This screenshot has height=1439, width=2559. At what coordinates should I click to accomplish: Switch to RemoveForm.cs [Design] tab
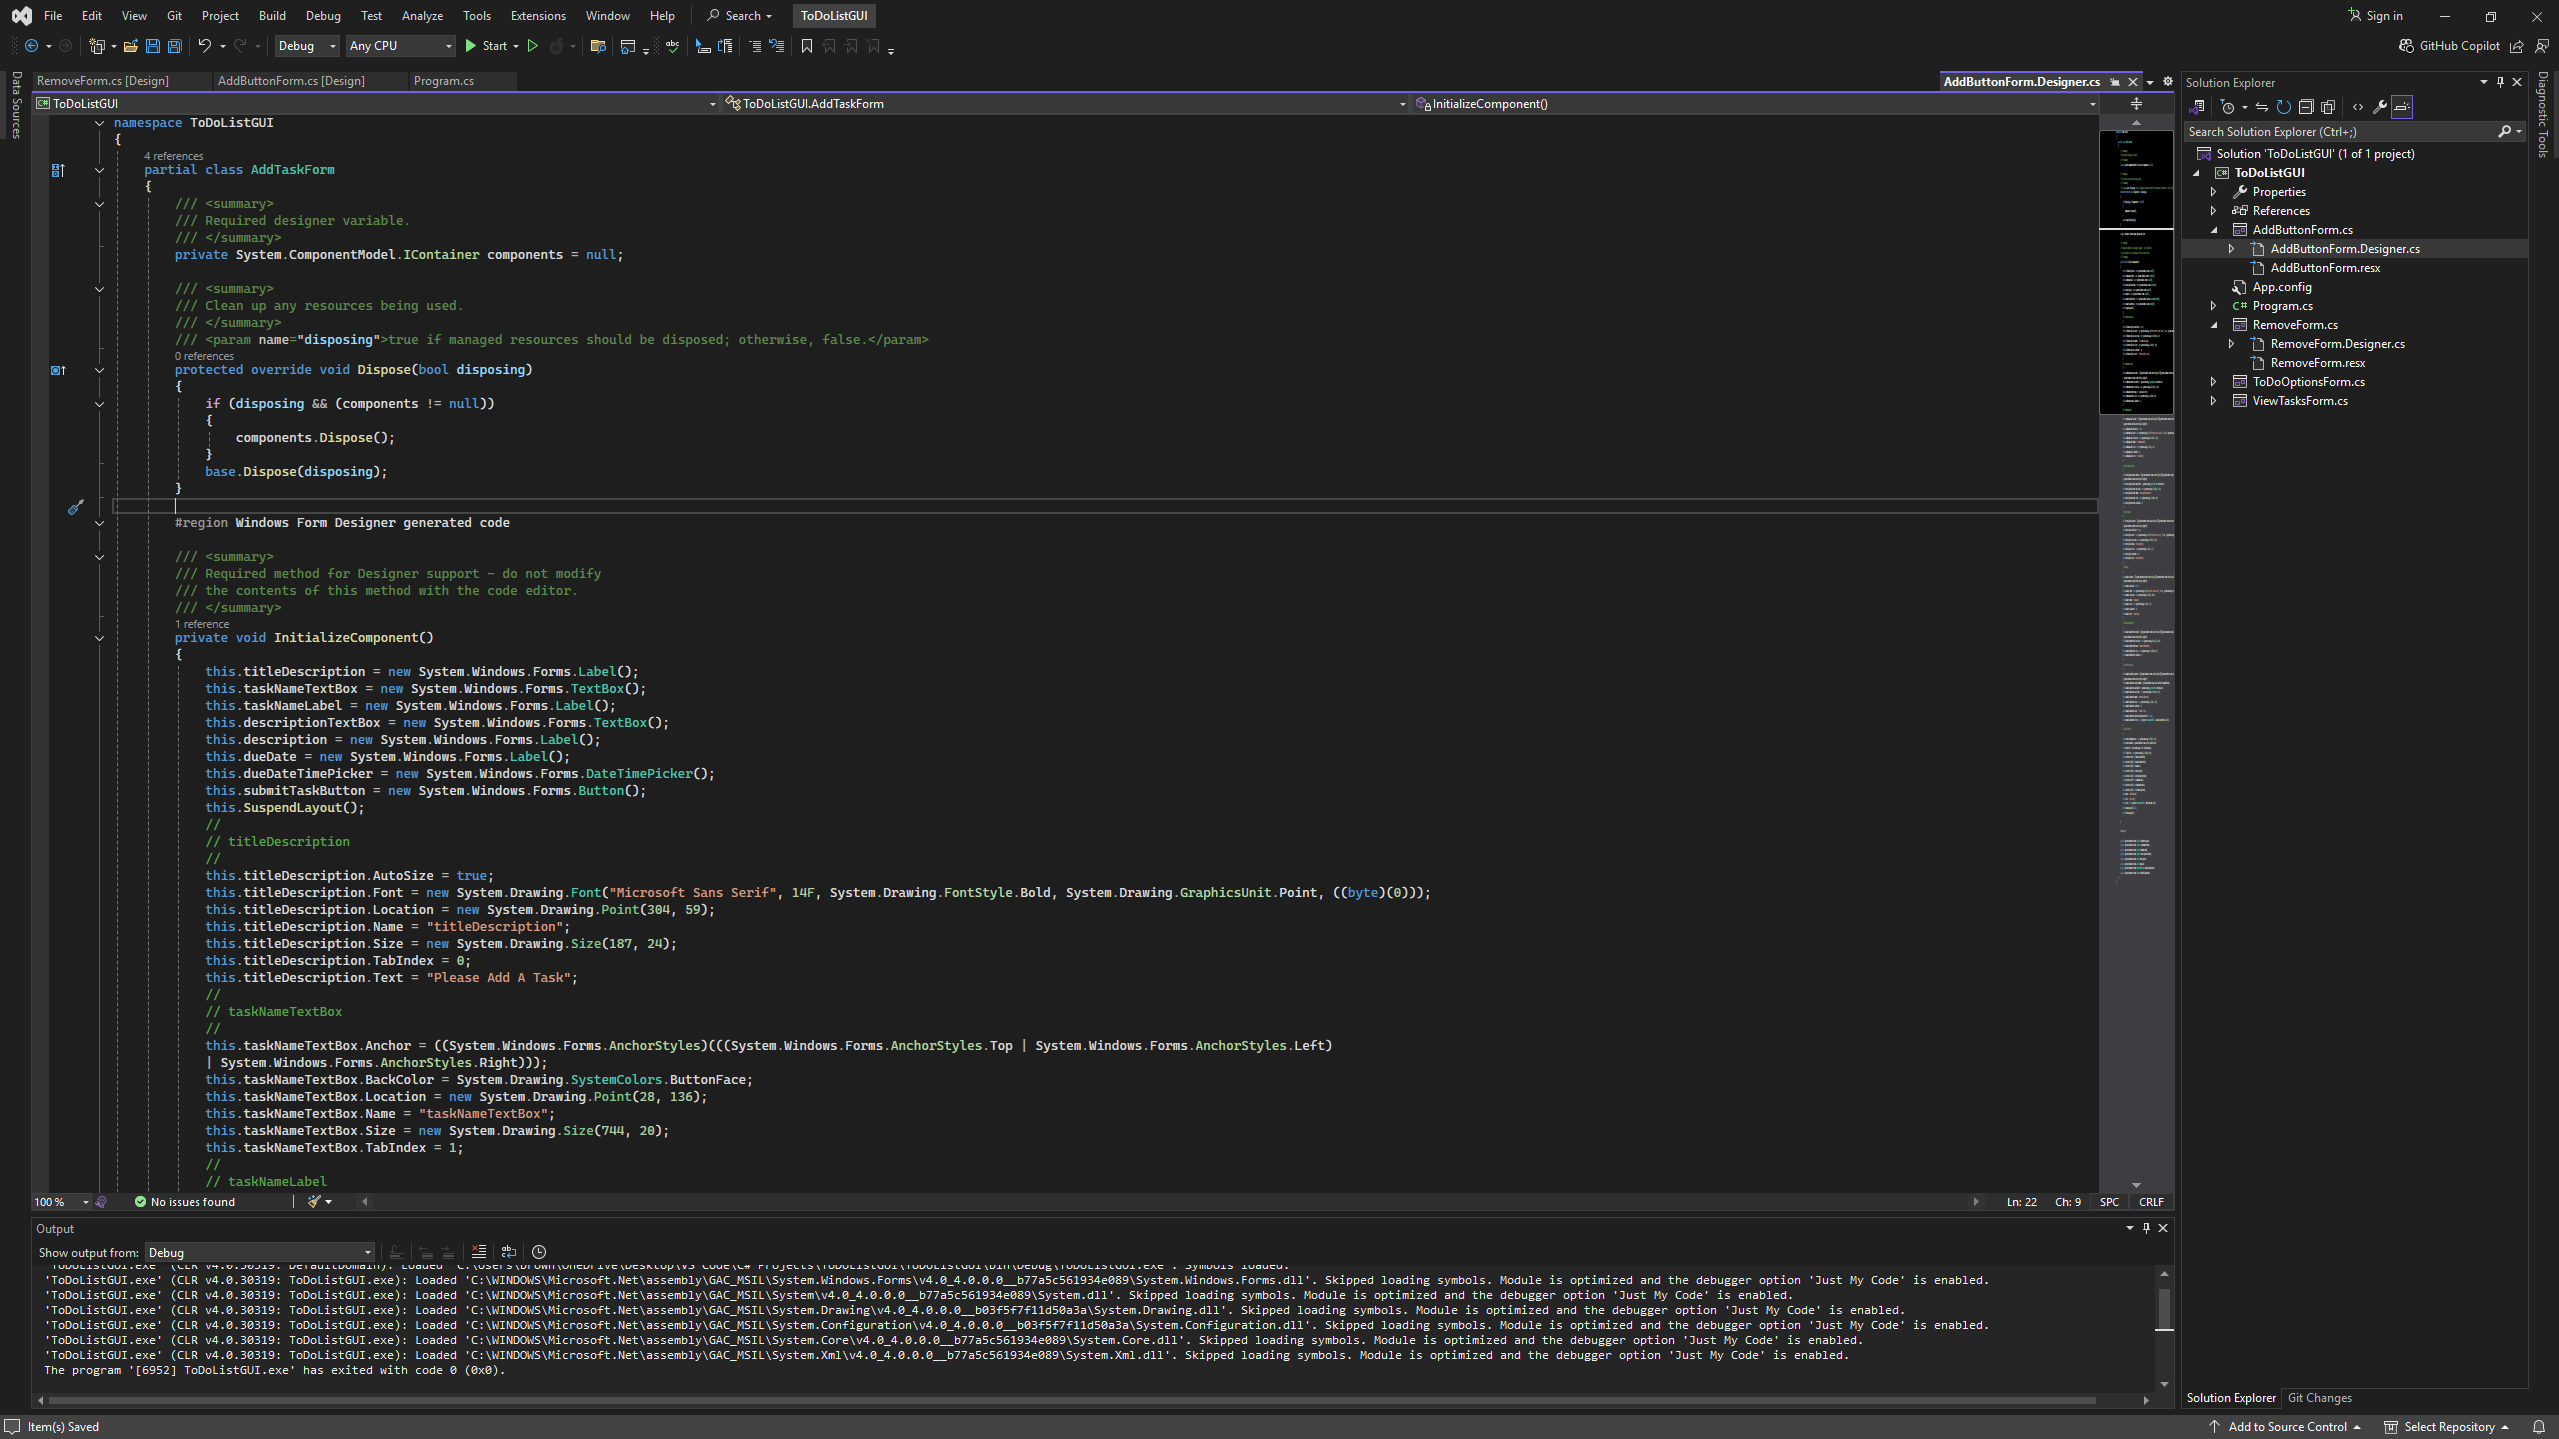point(103,81)
